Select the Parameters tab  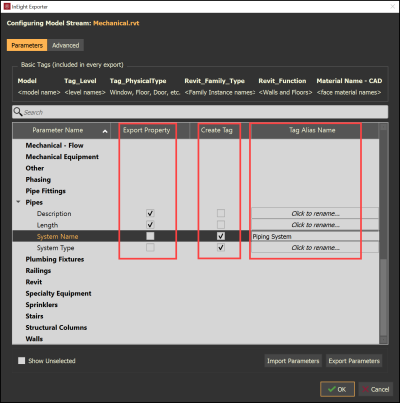27,45
